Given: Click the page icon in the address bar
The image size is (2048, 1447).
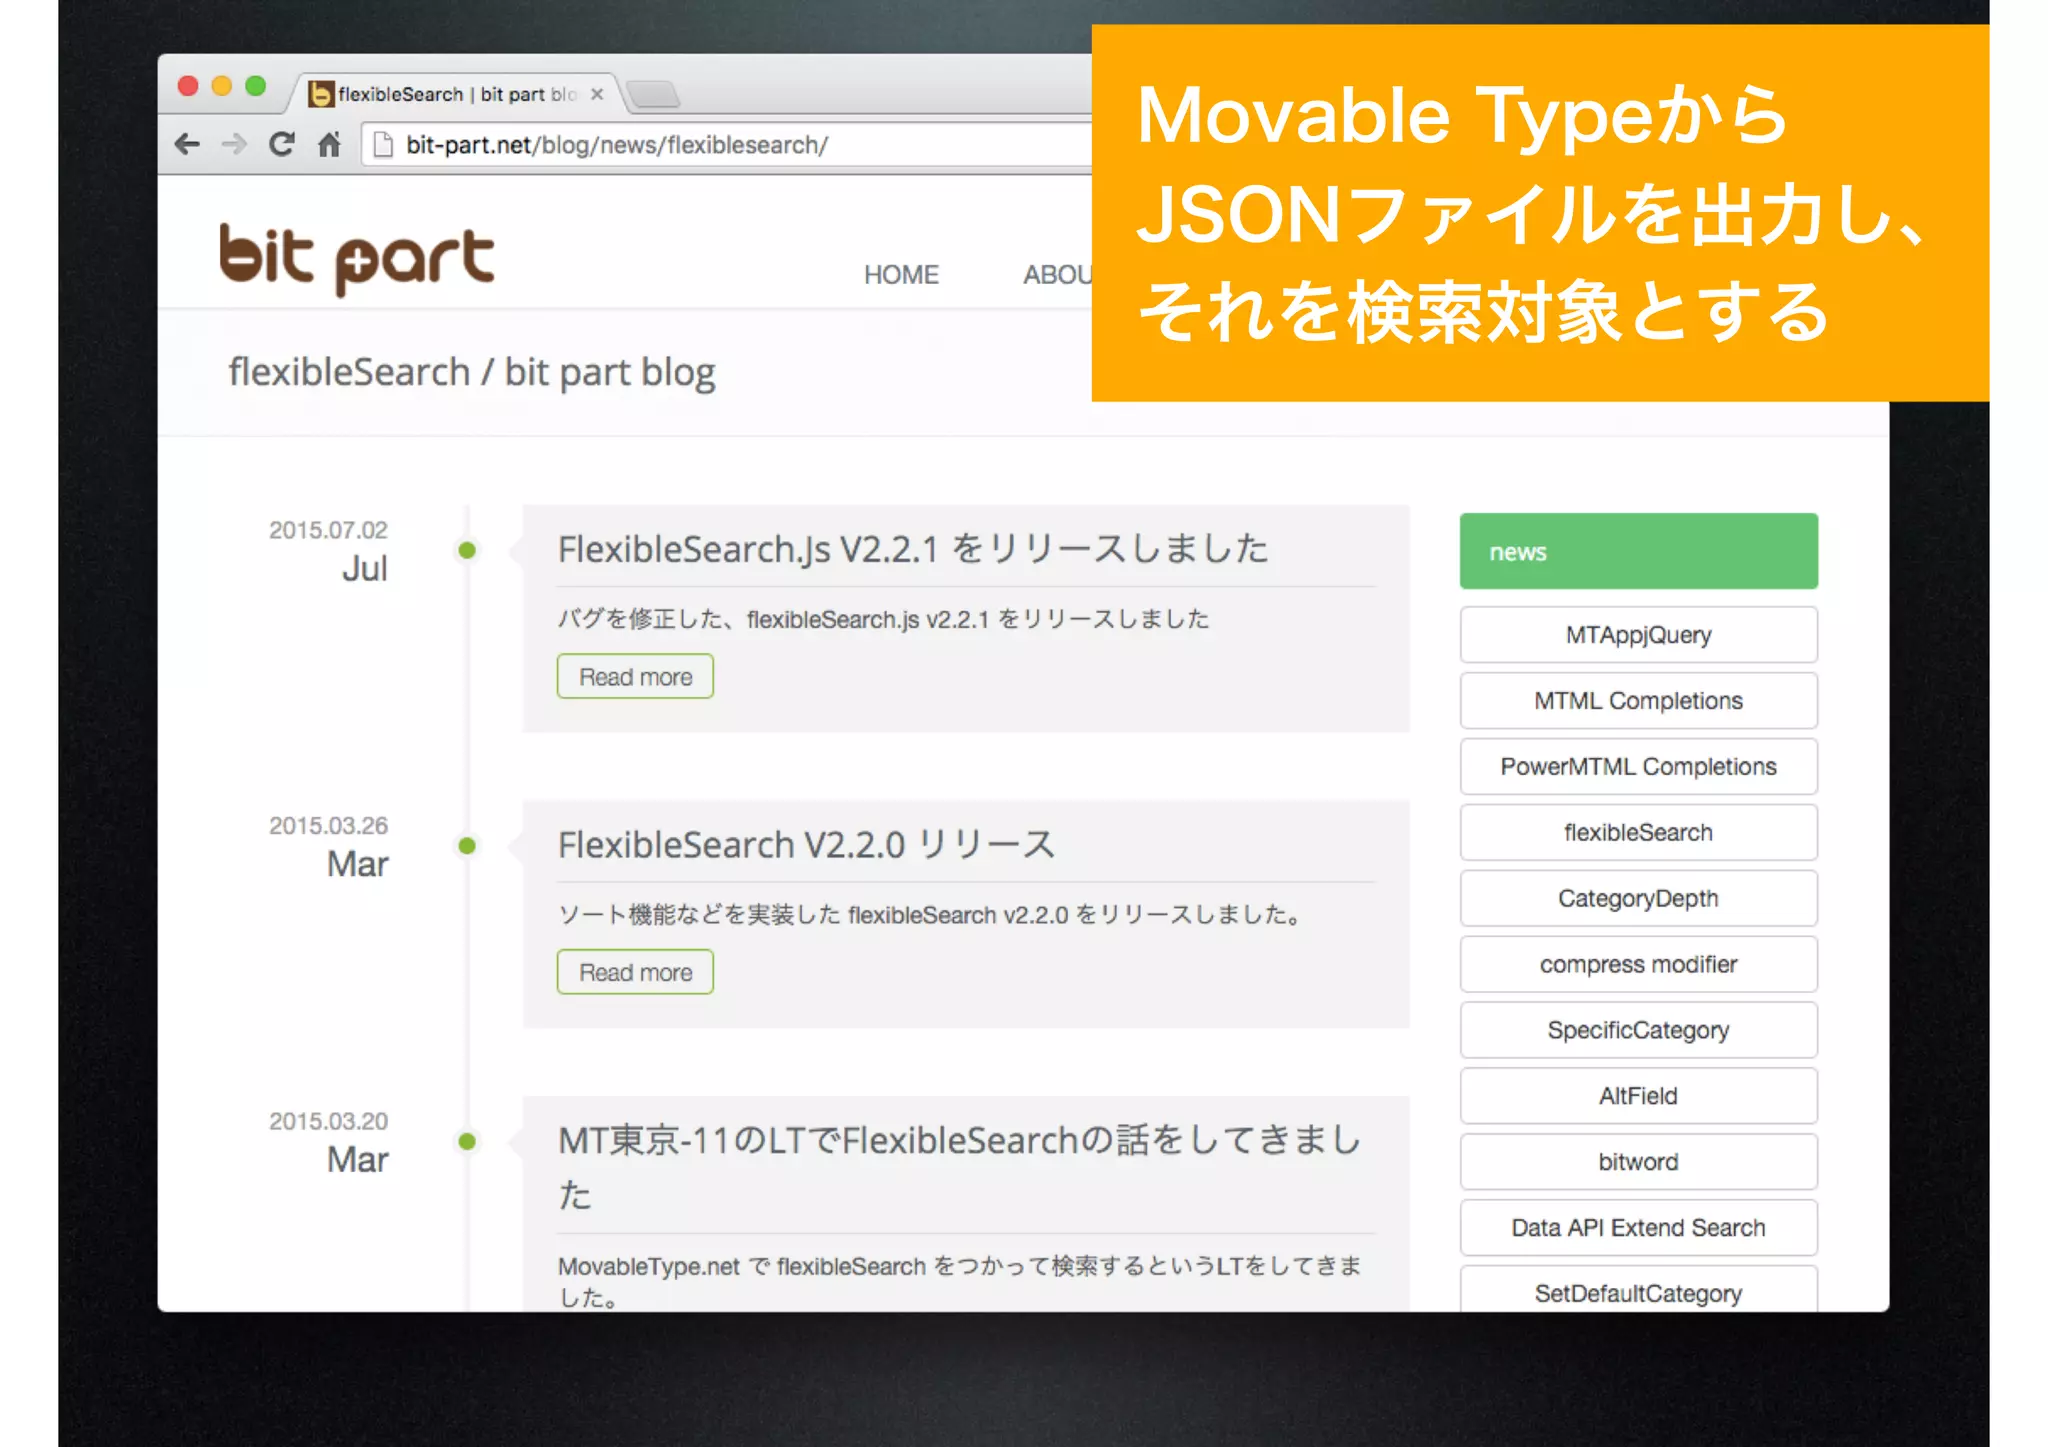Looking at the screenshot, I should (x=382, y=146).
